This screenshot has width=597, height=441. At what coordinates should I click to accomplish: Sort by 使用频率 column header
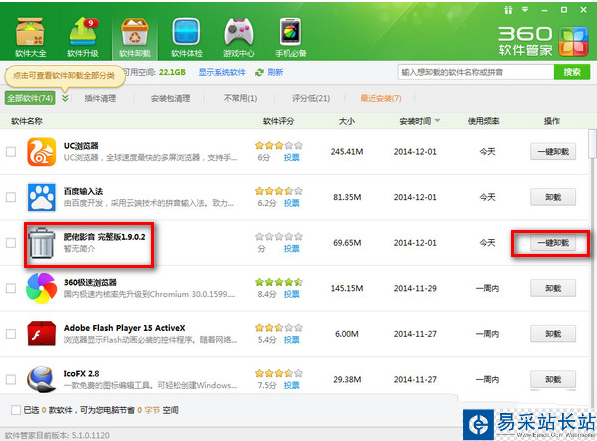pyautogui.click(x=484, y=121)
